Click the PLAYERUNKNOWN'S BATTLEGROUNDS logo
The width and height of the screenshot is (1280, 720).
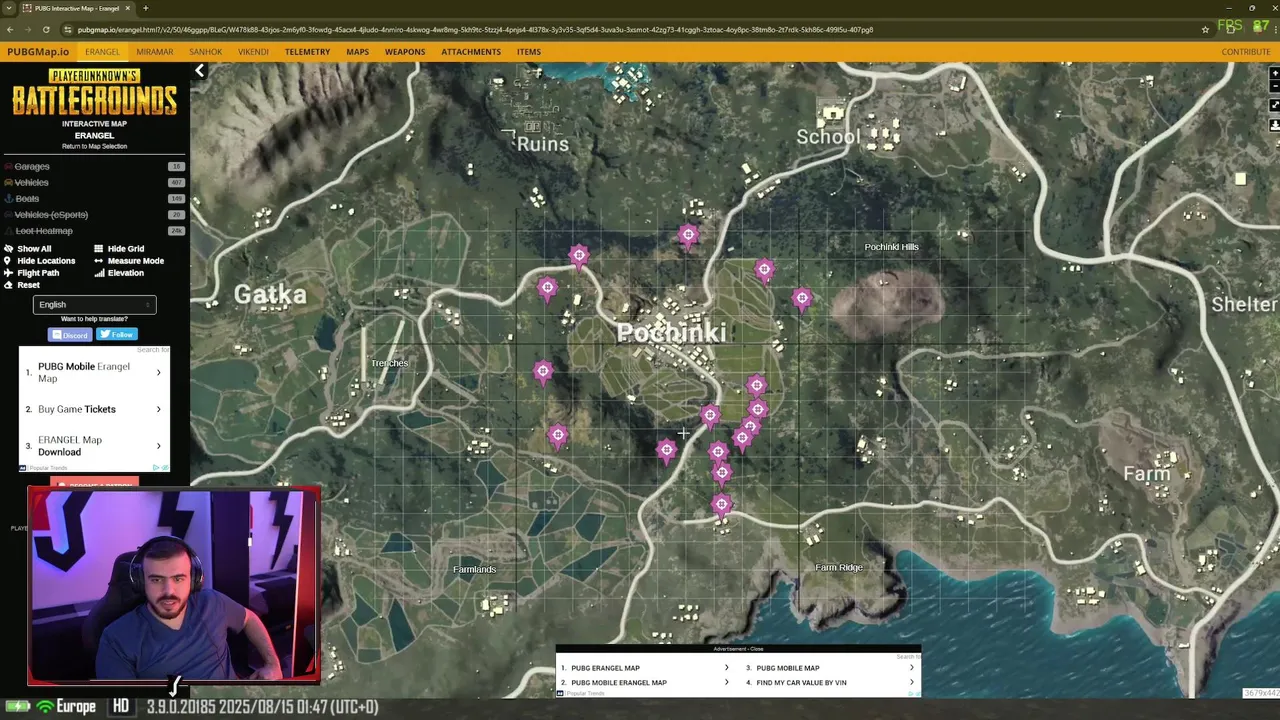coord(94,93)
